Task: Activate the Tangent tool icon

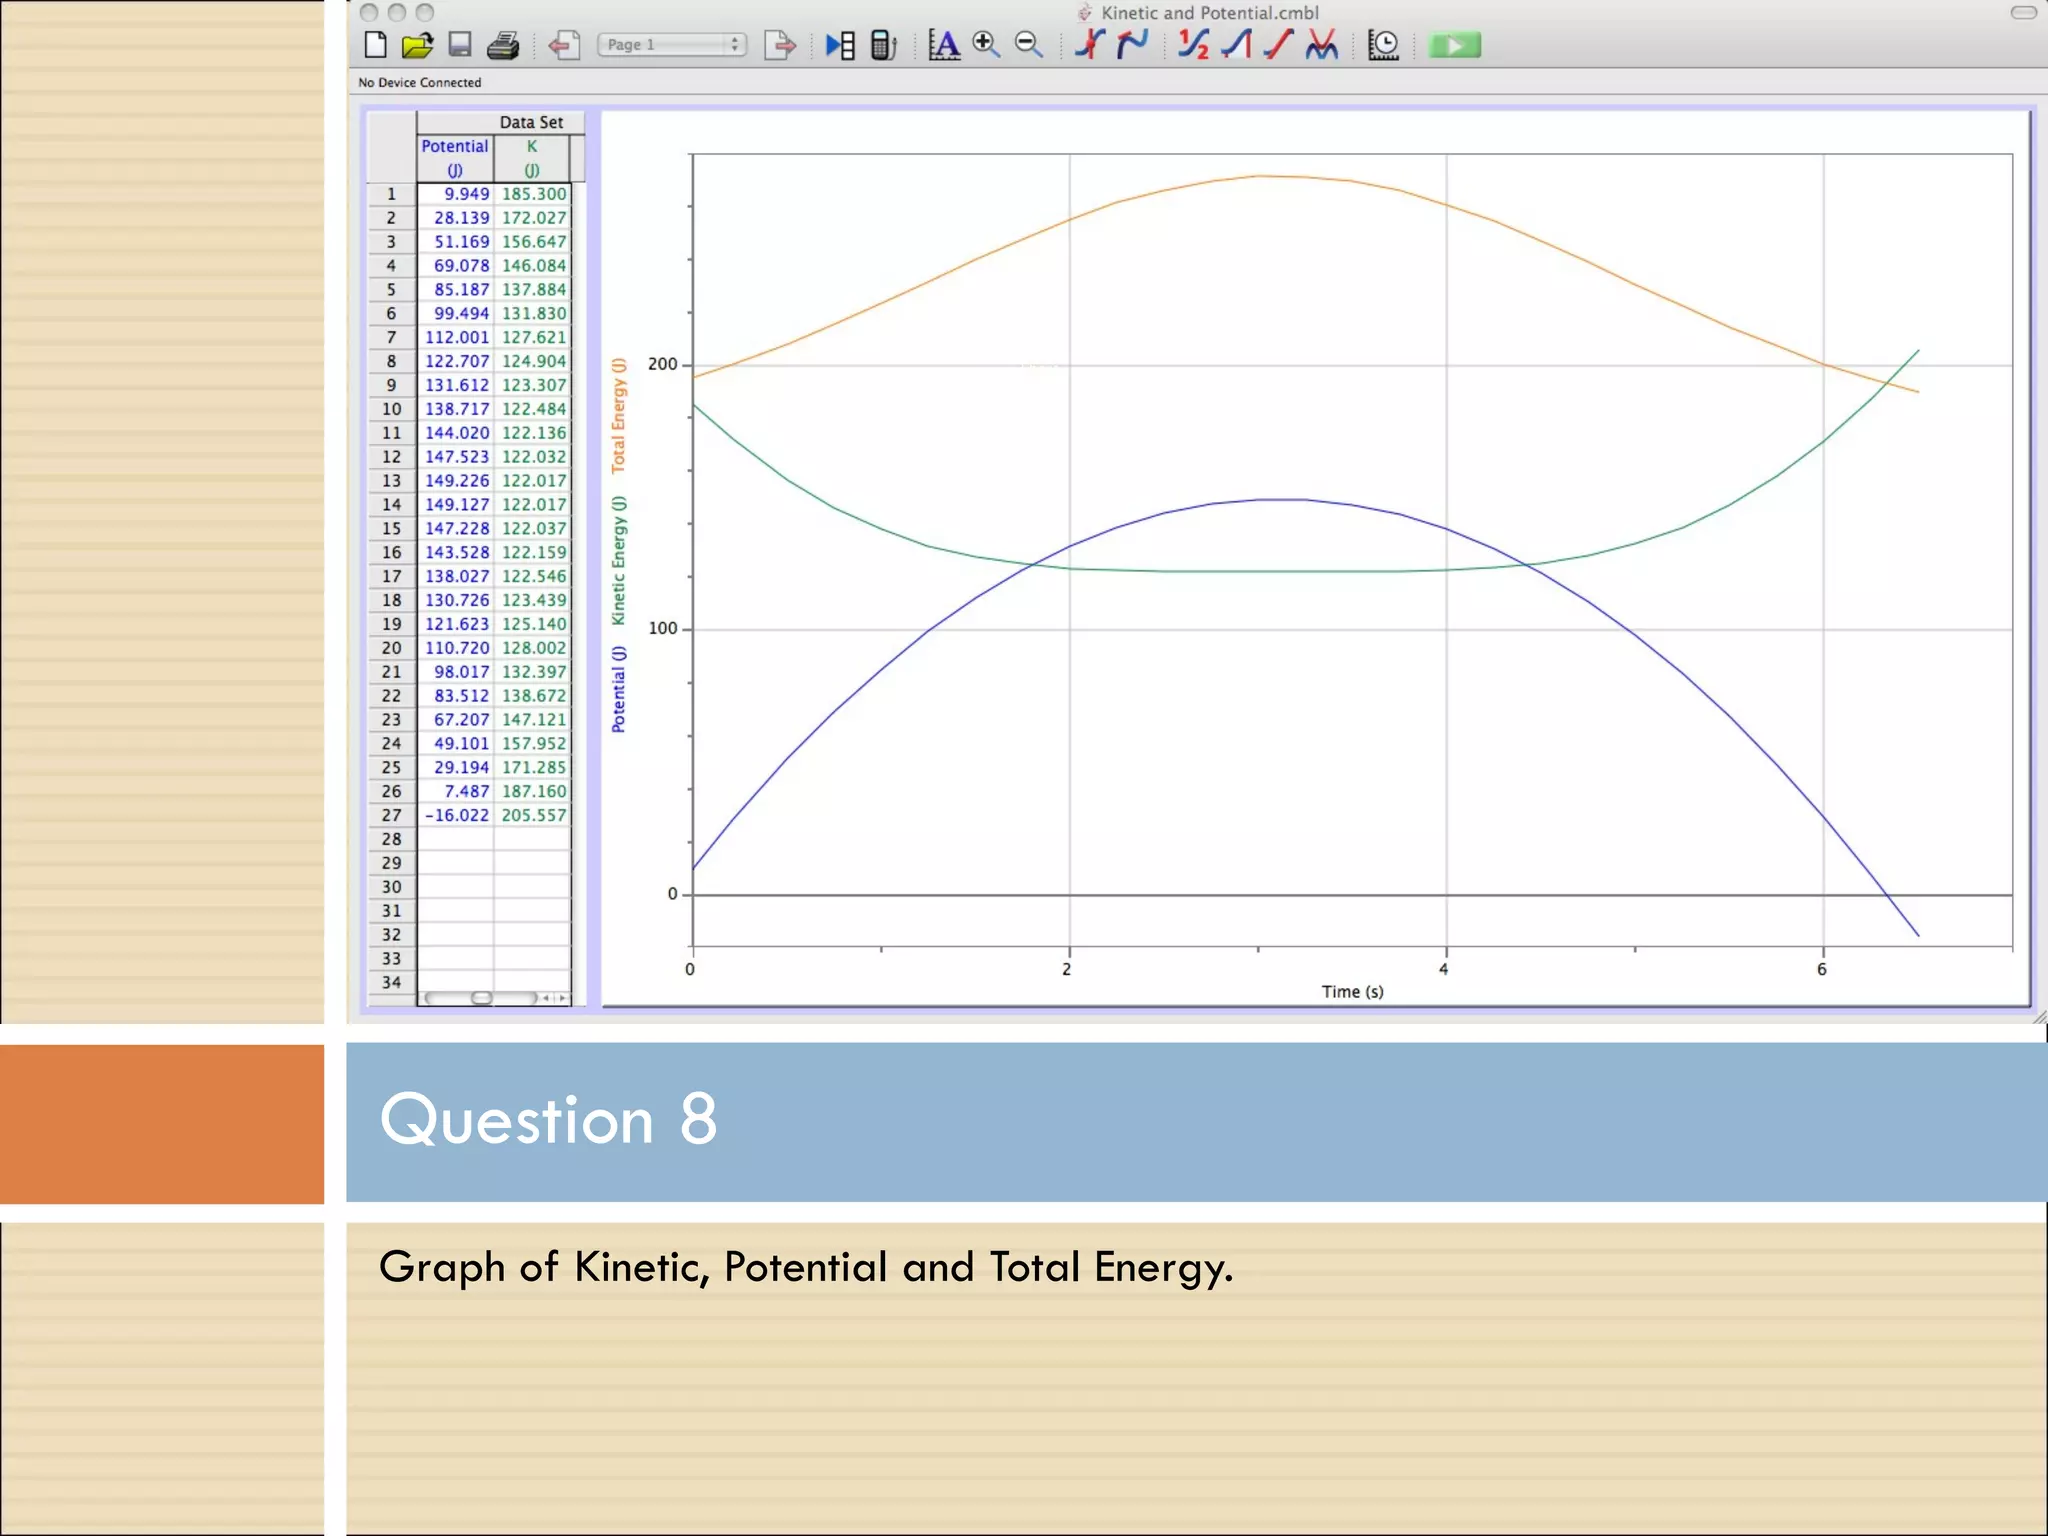Action: point(1133,45)
